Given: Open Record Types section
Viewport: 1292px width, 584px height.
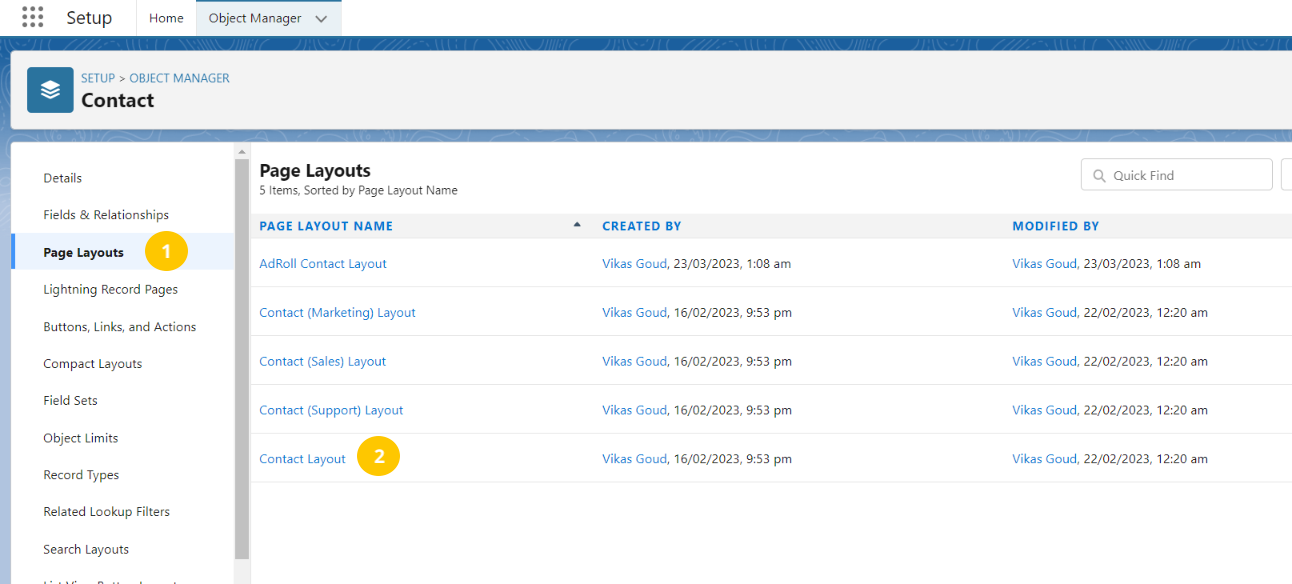Looking at the screenshot, I should (x=81, y=475).
